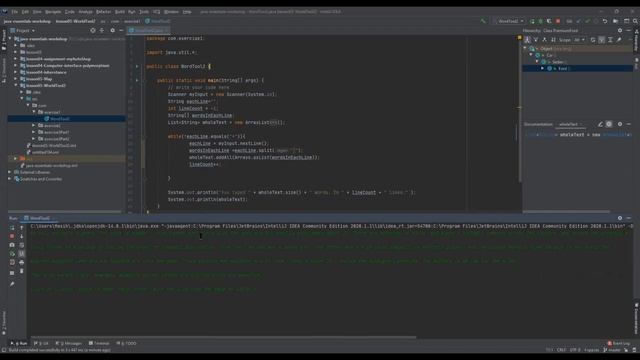Click run gutter arrow beside class WordTool2

click(137, 66)
